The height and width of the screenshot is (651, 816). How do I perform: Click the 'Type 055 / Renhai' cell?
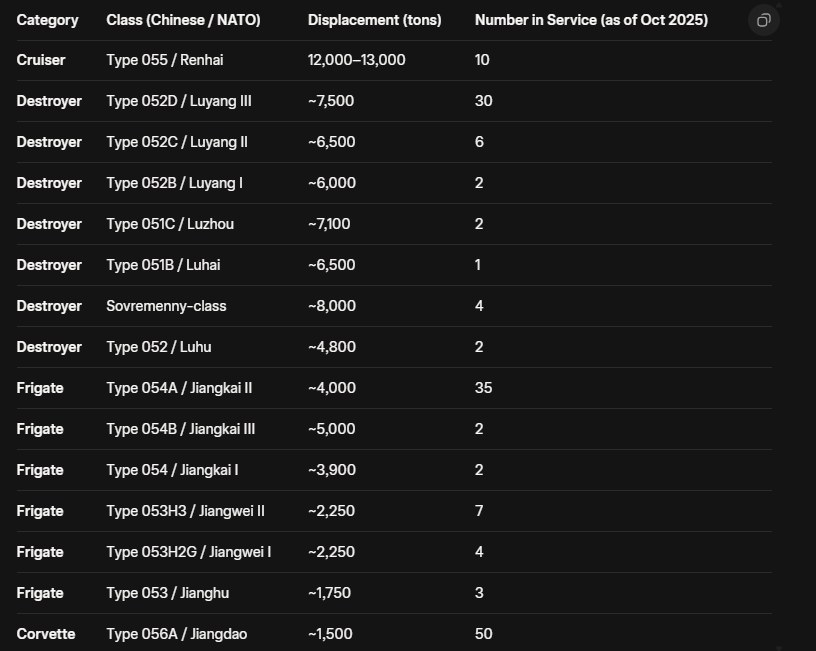coord(165,60)
